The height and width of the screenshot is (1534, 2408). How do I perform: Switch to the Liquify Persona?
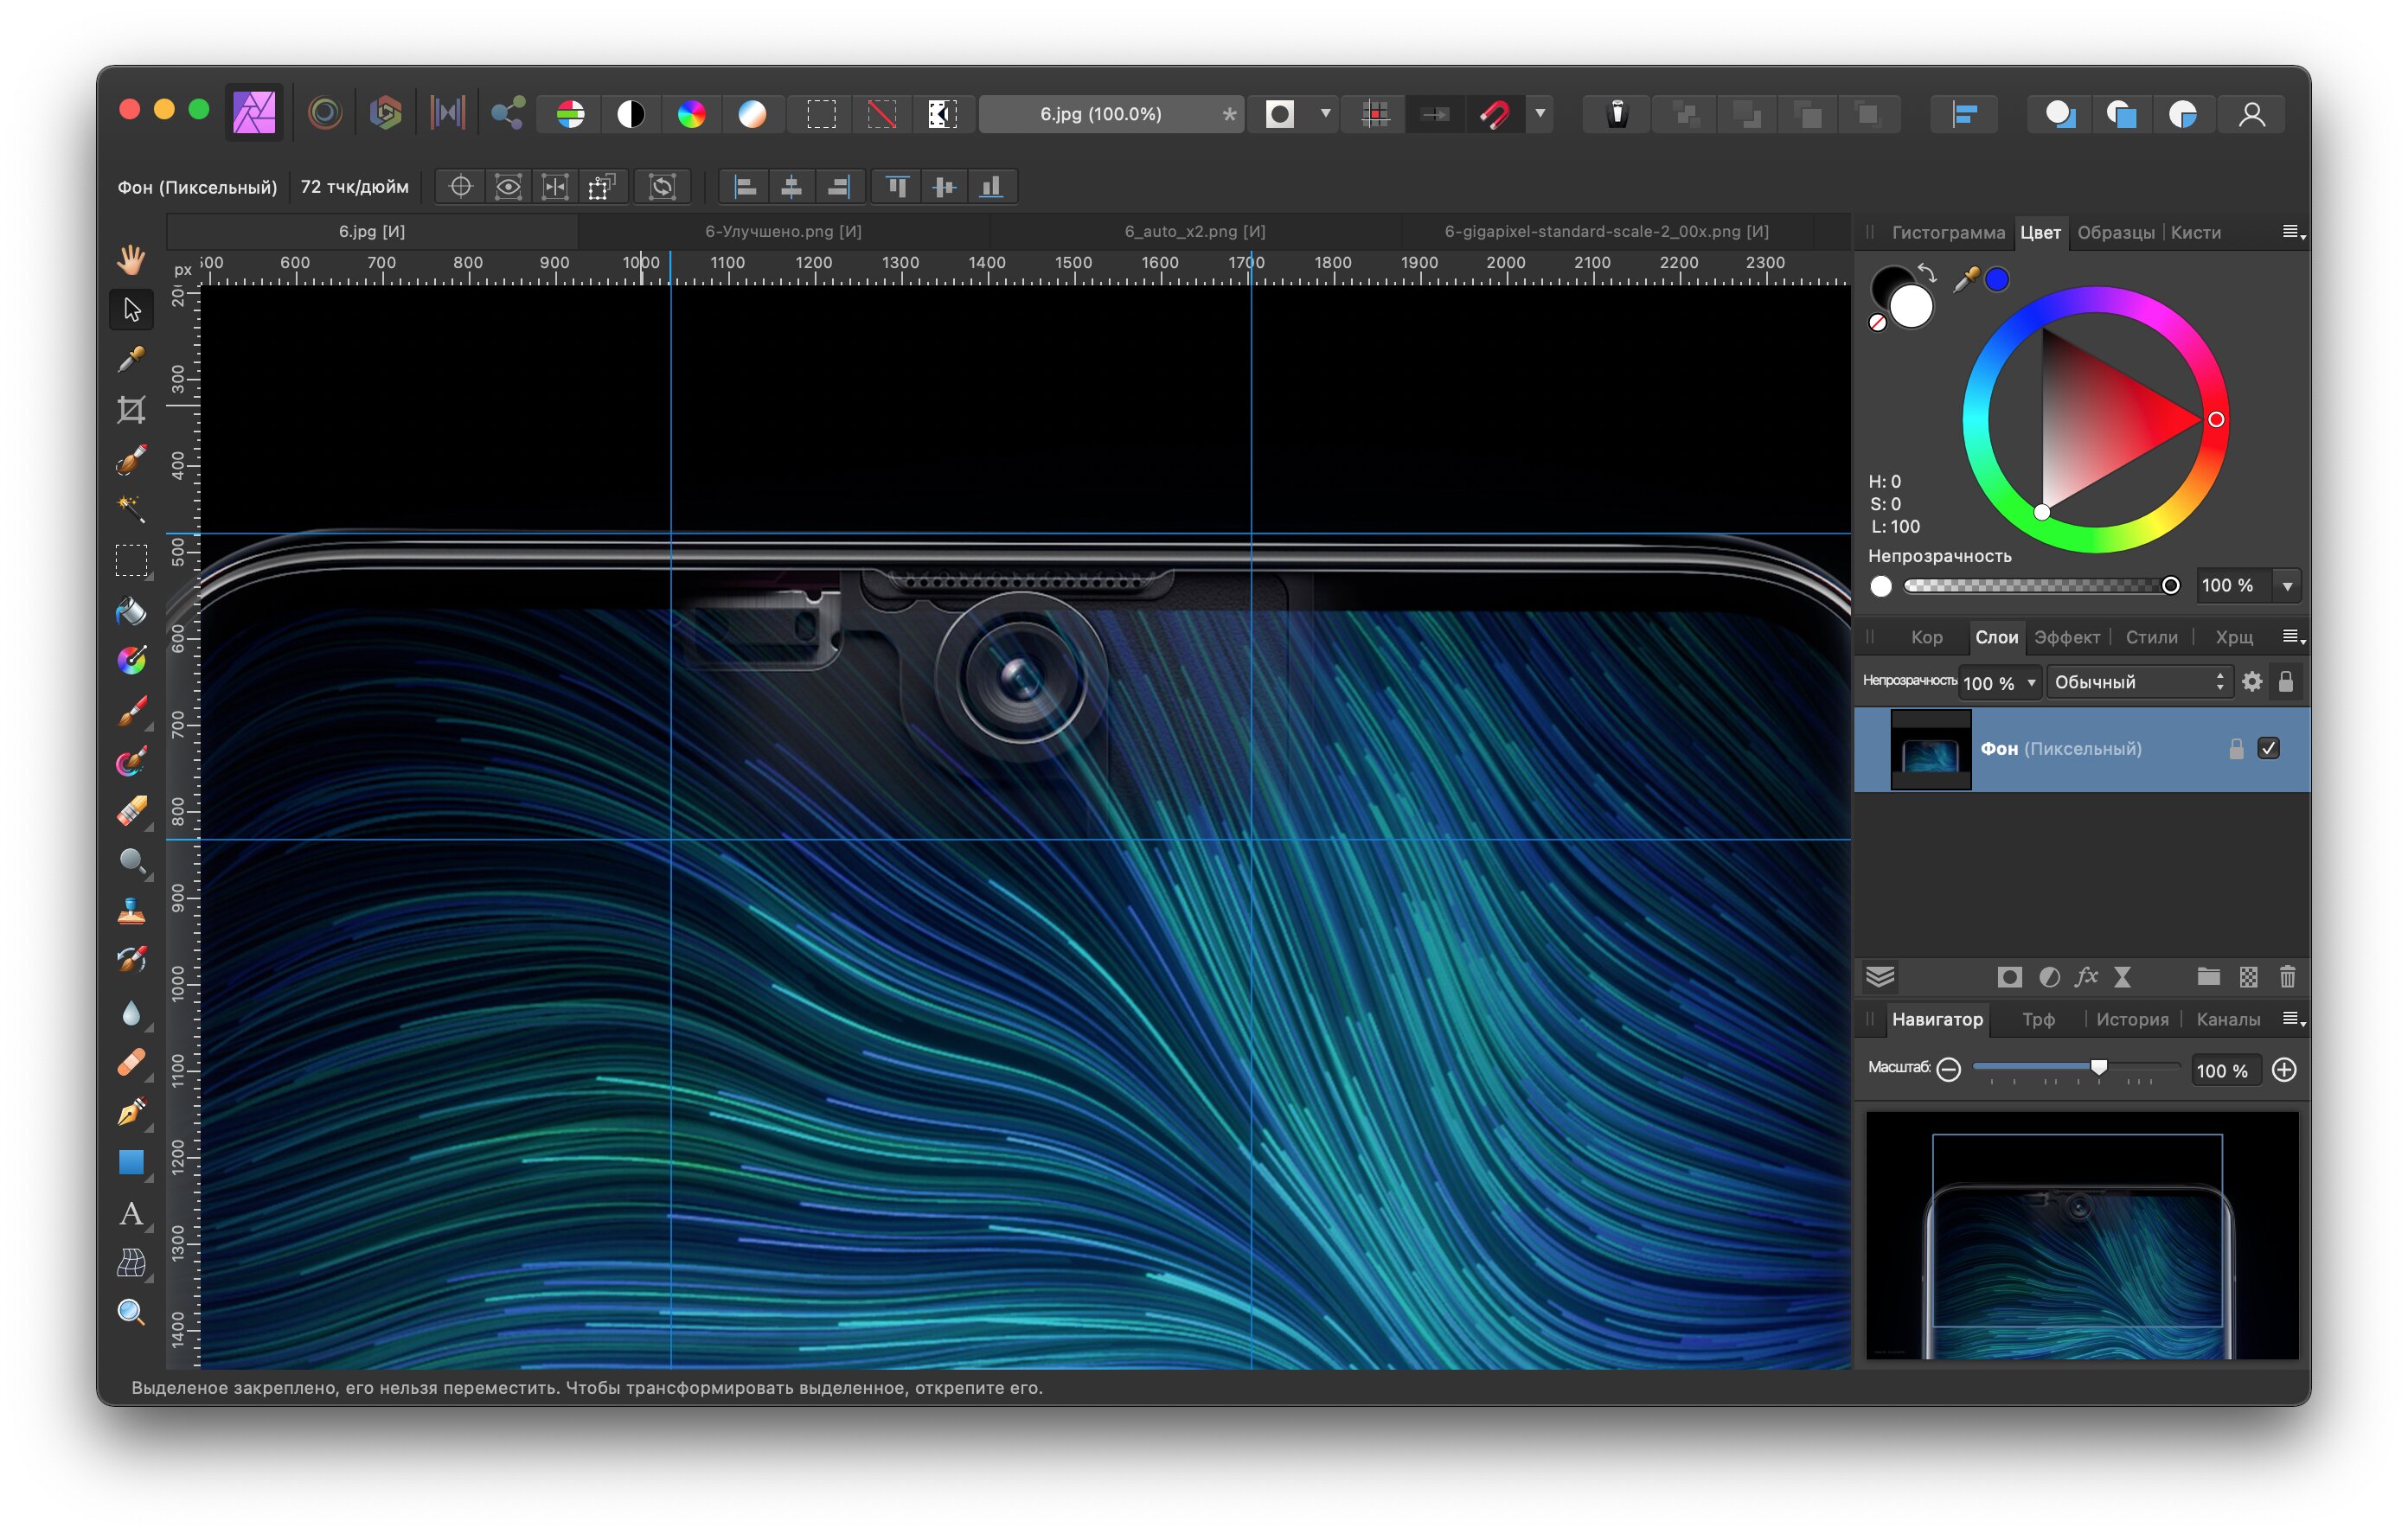click(325, 113)
